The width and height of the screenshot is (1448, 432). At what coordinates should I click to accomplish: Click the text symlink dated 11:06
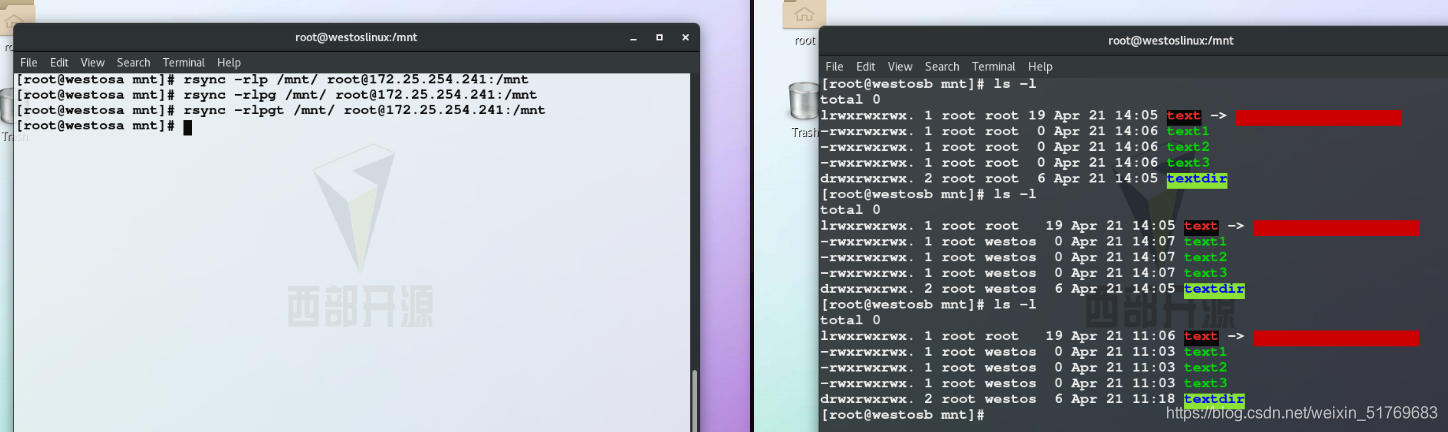1201,337
